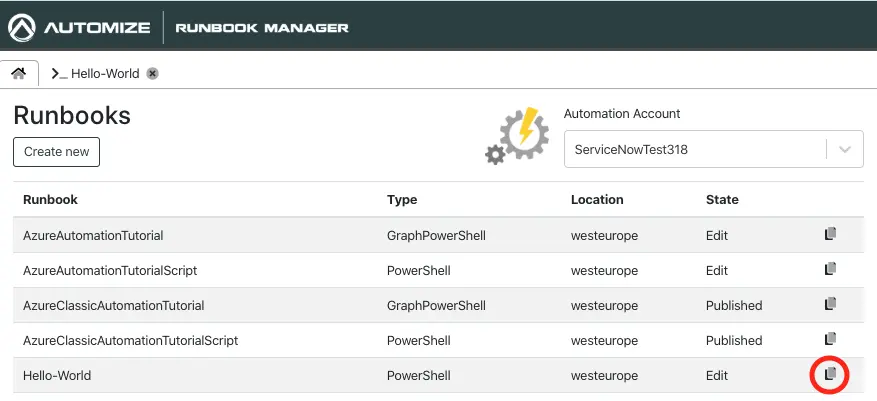
Task: Click the Create new button
Action: (x=56, y=152)
